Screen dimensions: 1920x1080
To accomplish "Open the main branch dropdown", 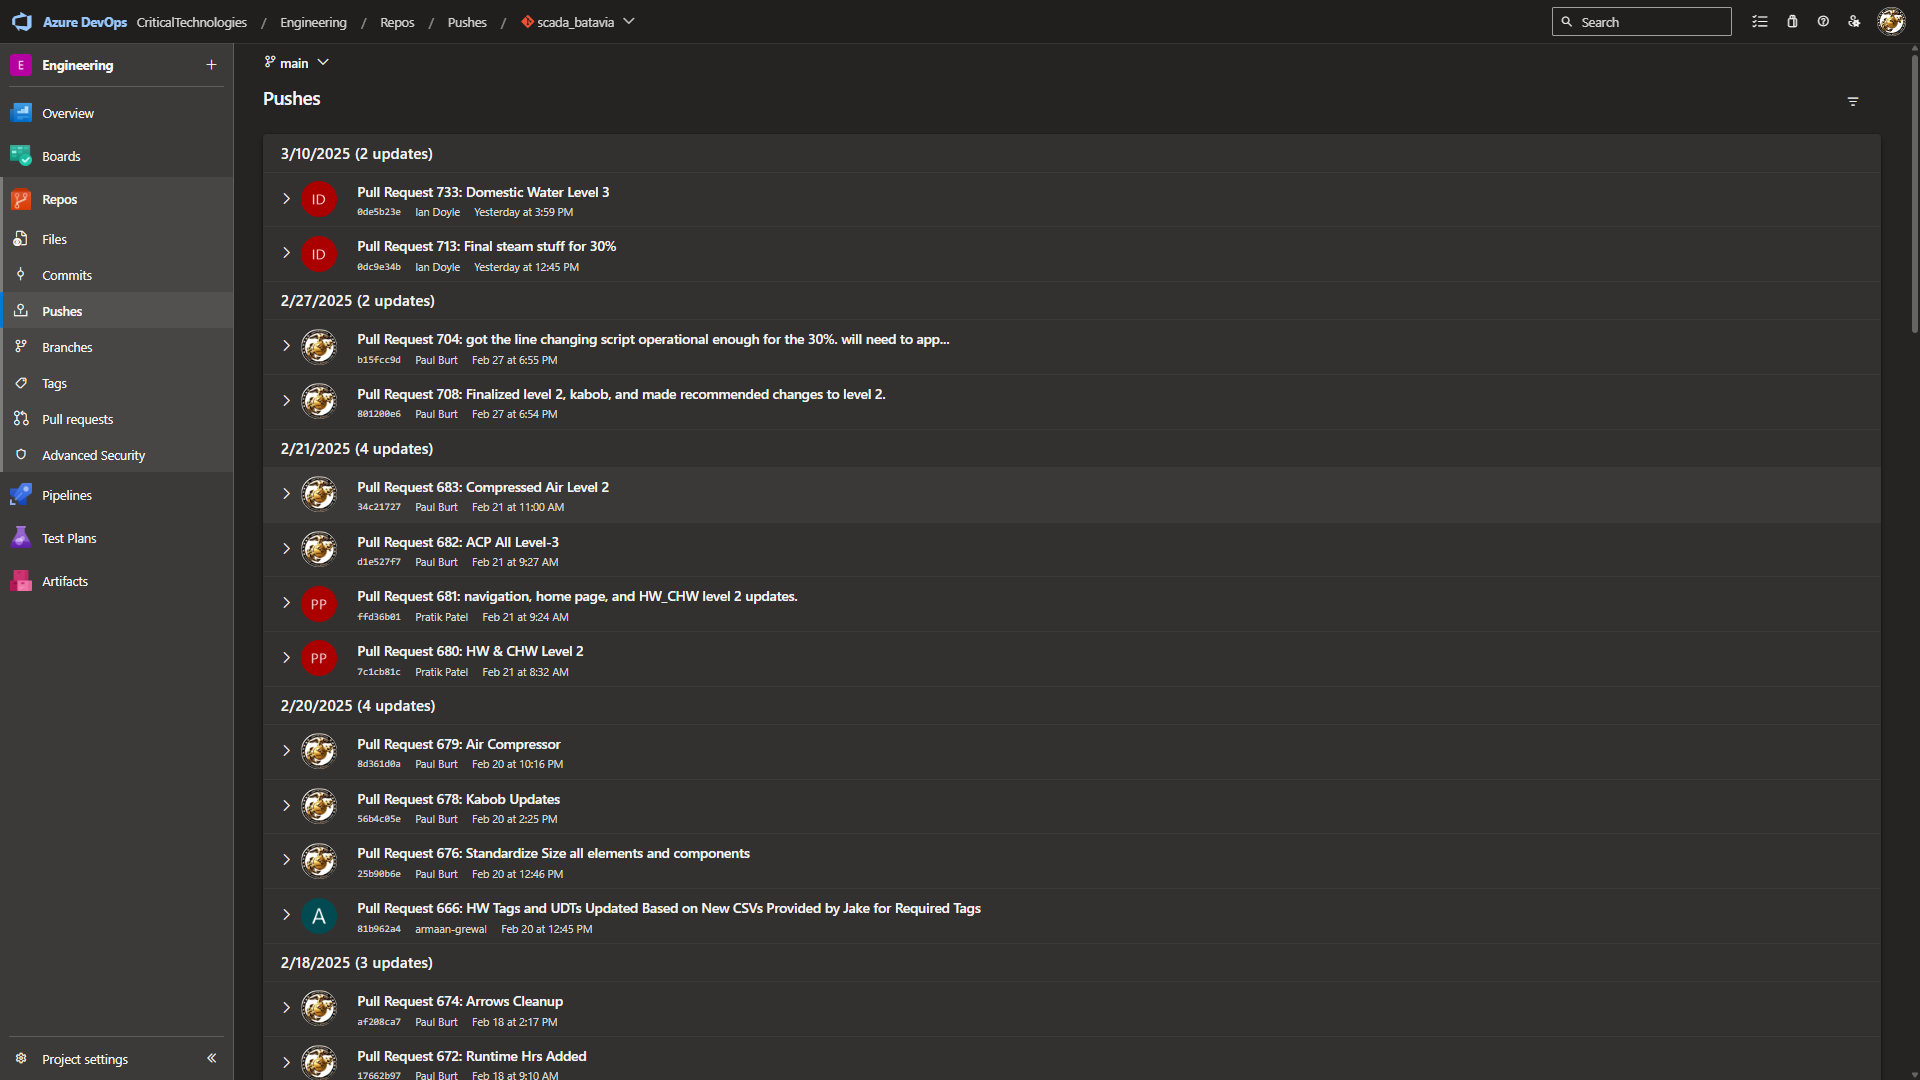I will point(297,63).
